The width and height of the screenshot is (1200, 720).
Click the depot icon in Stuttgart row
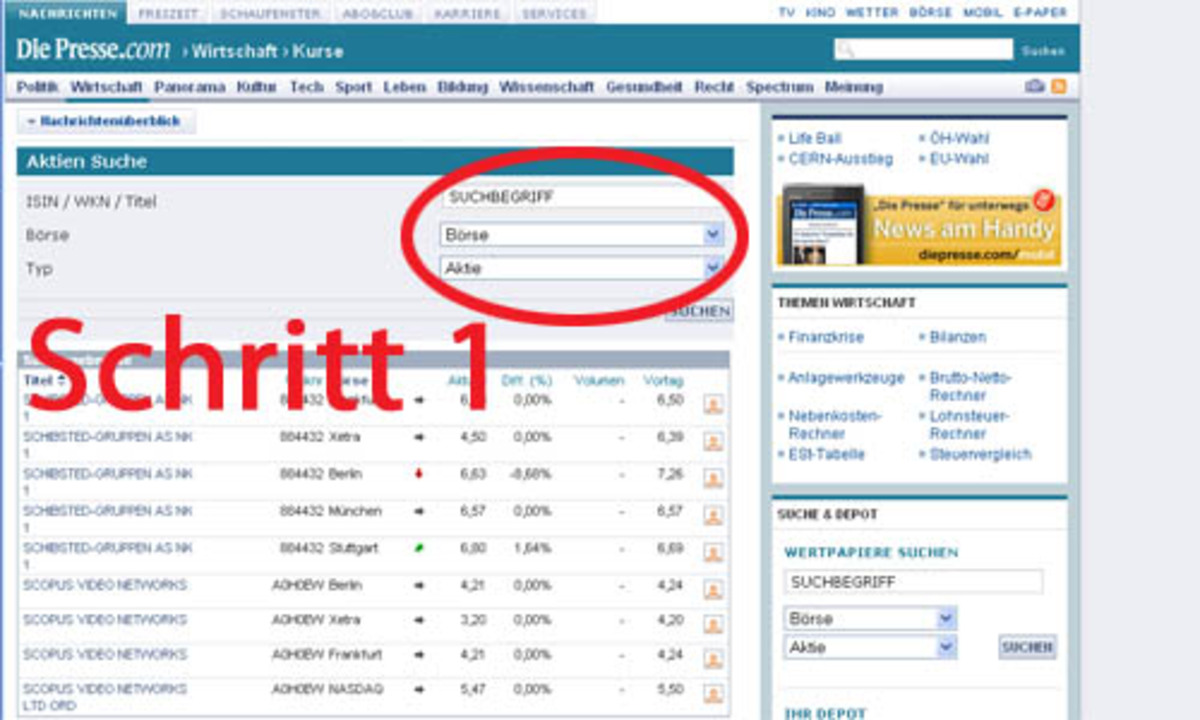point(713,553)
